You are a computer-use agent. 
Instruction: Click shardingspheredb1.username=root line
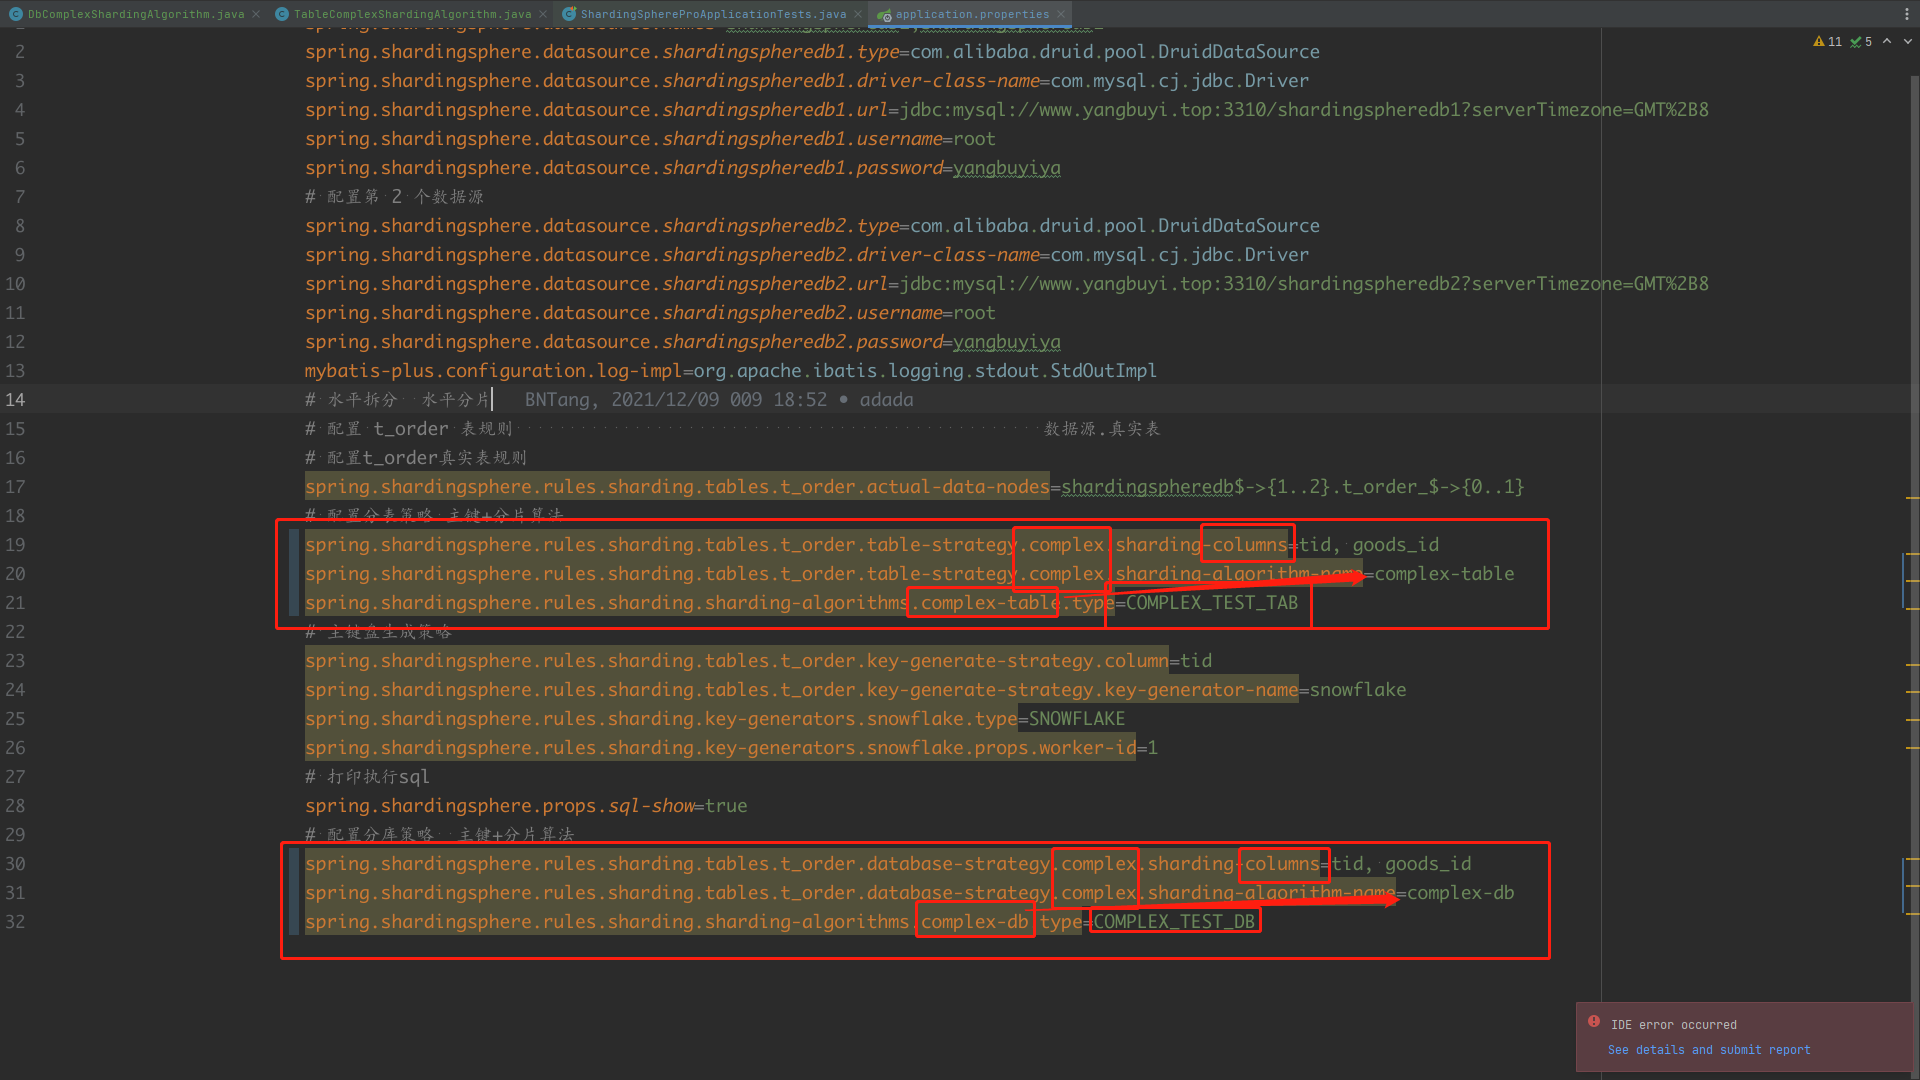click(x=650, y=139)
